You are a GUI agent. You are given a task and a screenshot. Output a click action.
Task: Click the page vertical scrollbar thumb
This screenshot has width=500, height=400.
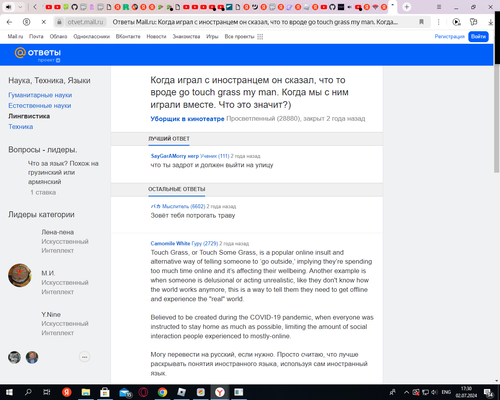(497, 119)
